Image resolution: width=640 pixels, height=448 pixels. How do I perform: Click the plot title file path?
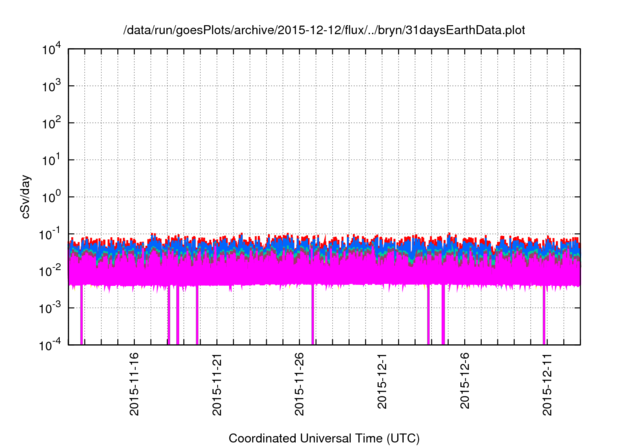coord(324,30)
